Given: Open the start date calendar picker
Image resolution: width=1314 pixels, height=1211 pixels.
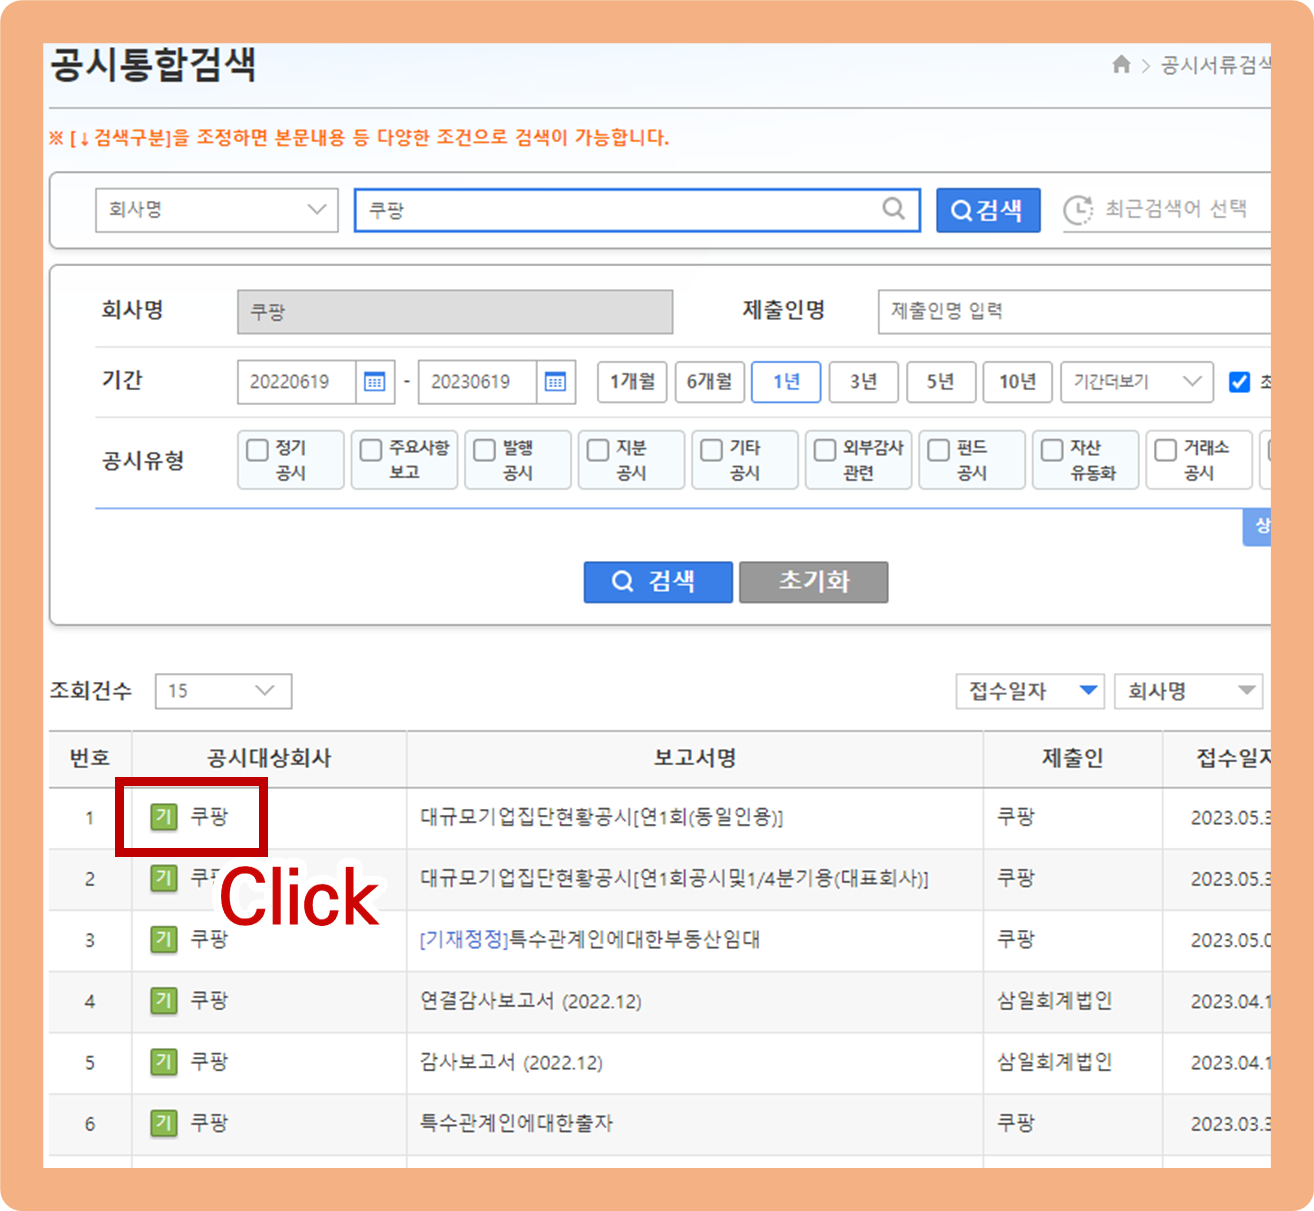Looking at the screenshot, I should point(375,382).
